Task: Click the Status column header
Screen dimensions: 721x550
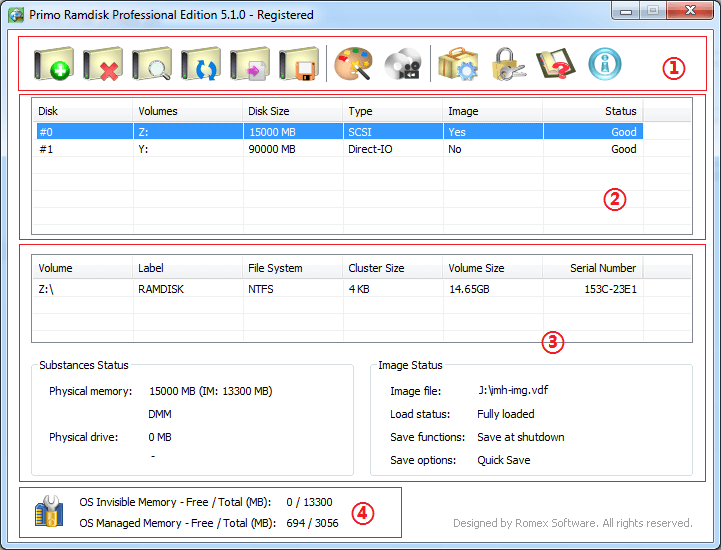Action: tap(593, 111)
